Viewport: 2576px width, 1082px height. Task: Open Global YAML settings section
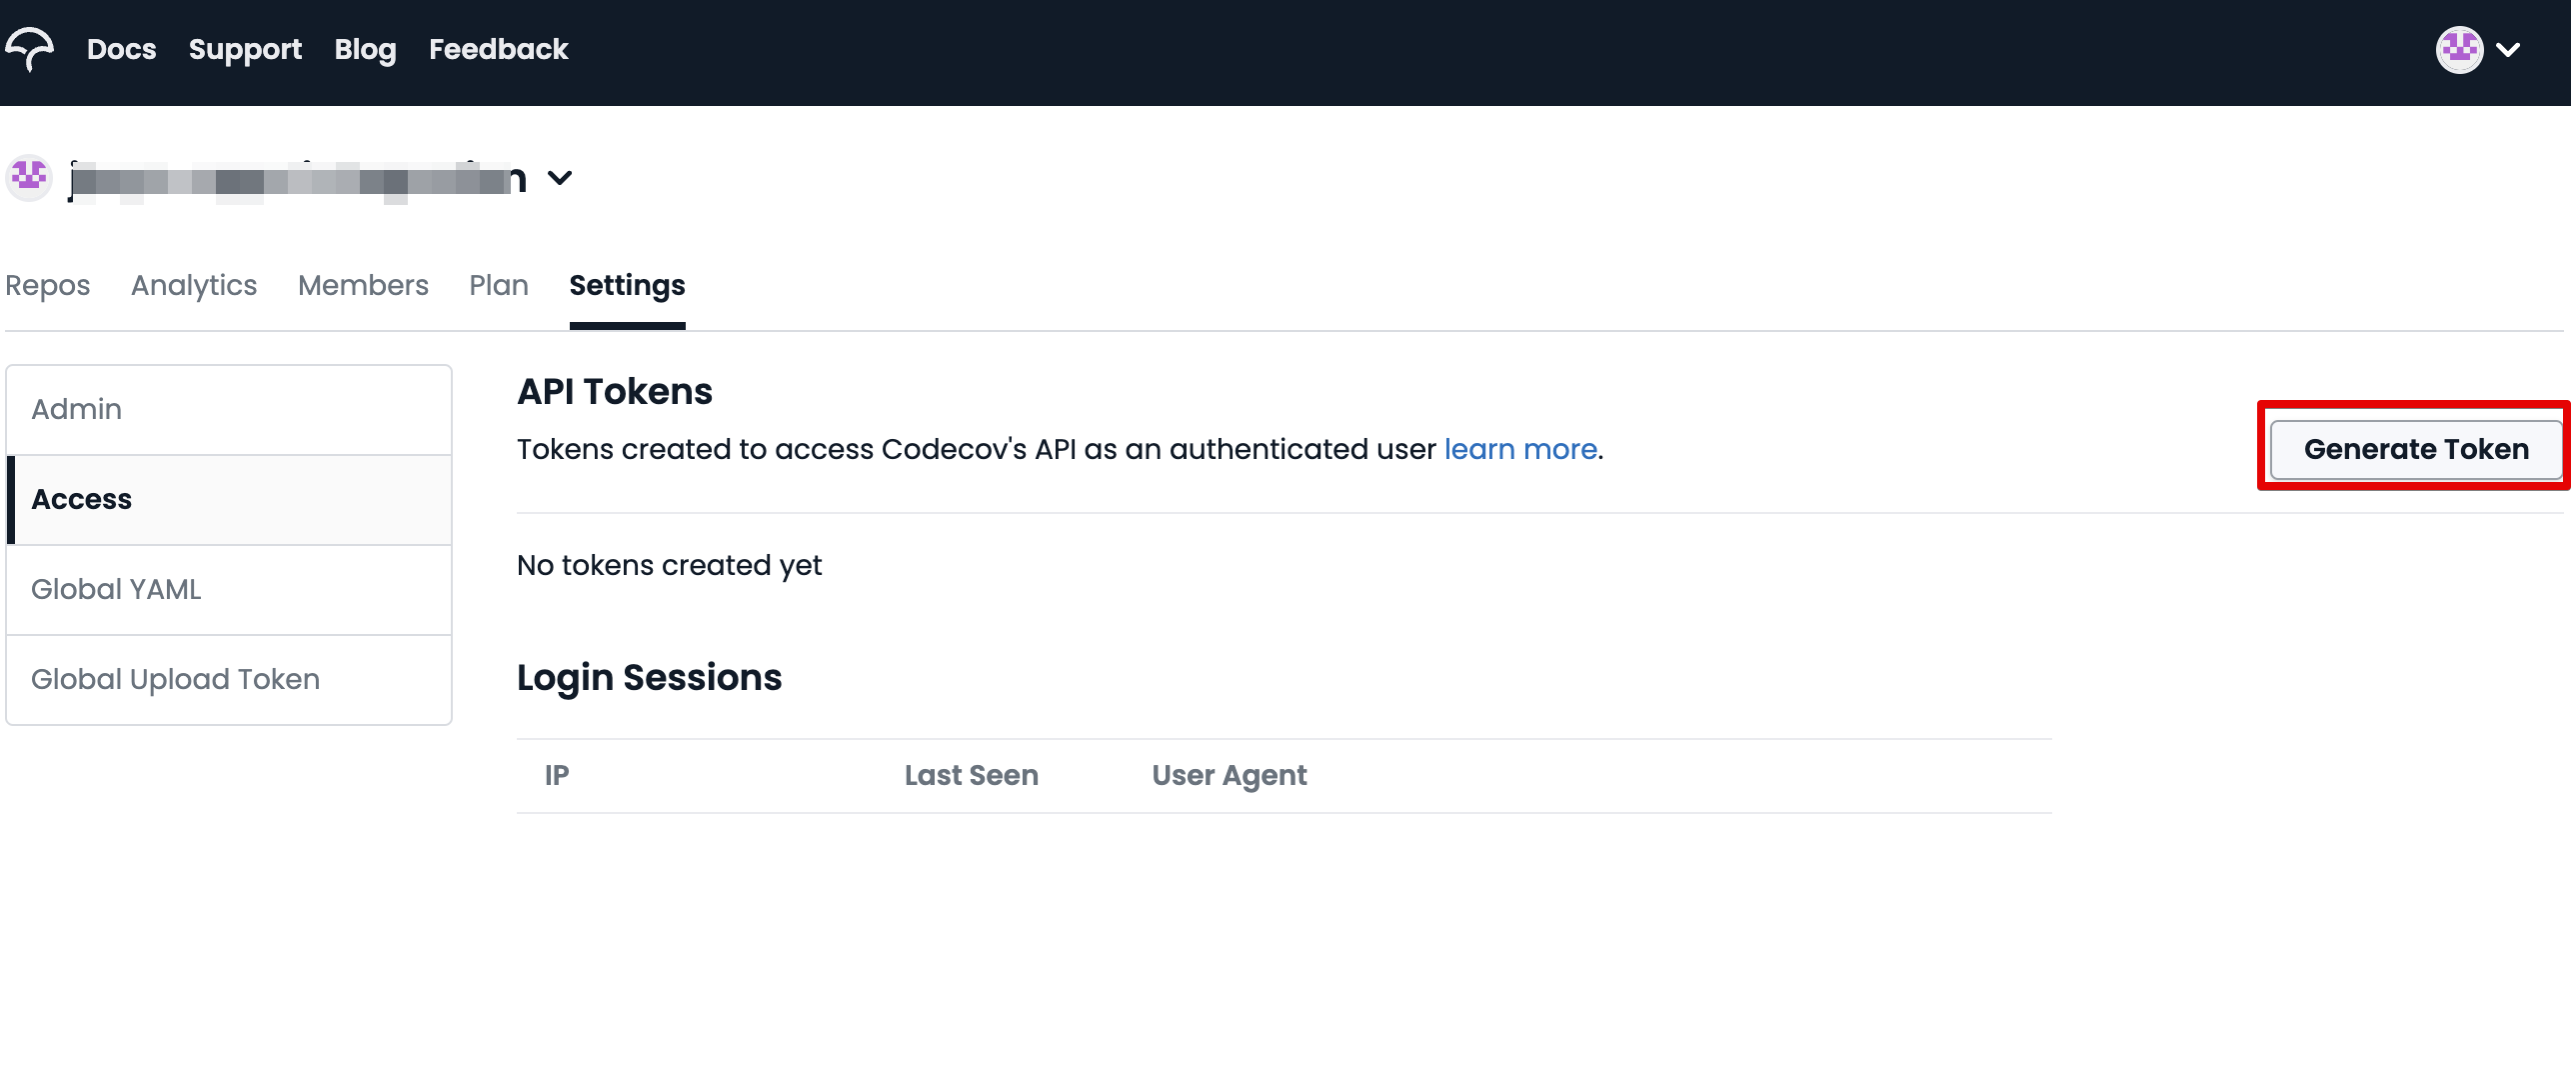[x=229, y=589]
